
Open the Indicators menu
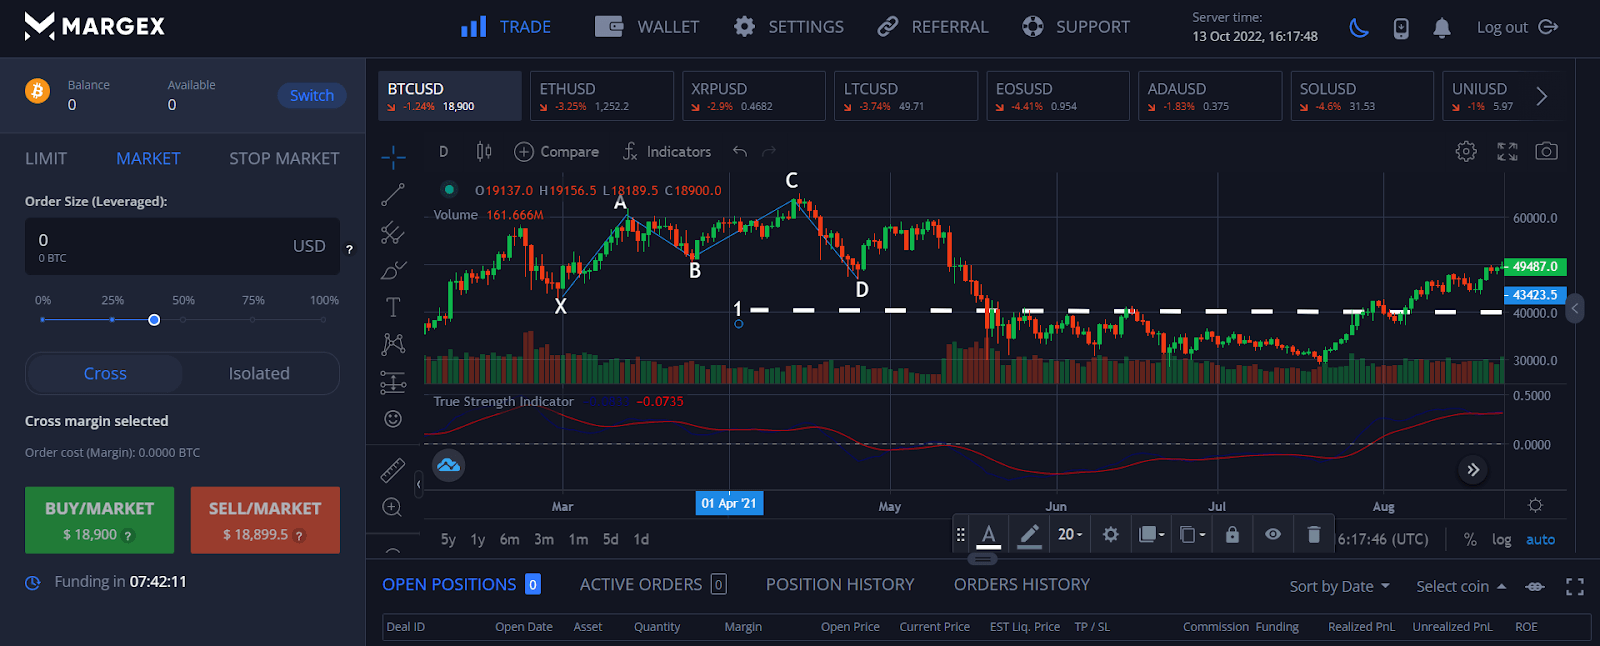tap(666, 152)
